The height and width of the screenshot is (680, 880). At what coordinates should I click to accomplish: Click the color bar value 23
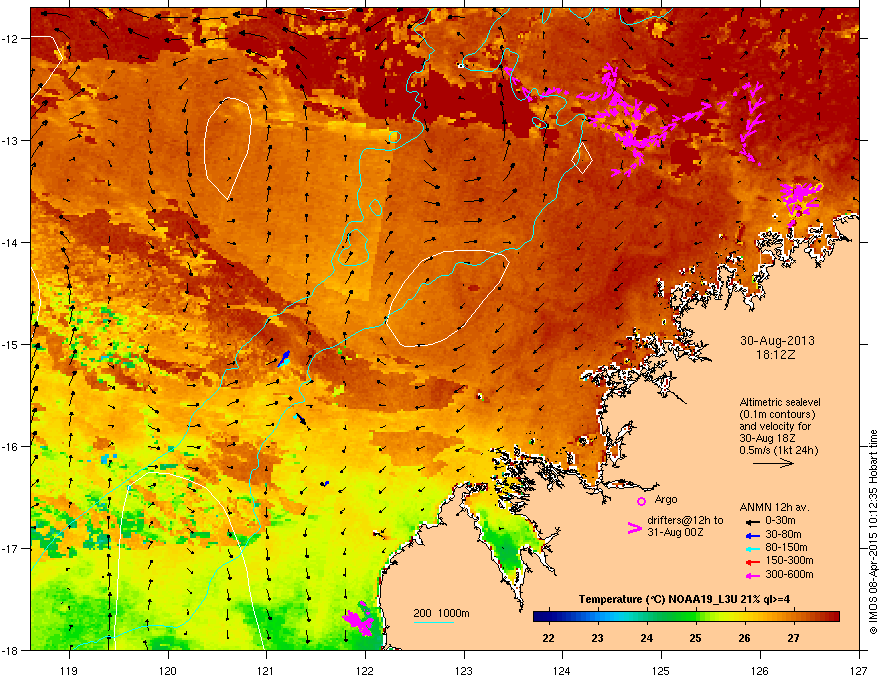[x=598, y=638]
